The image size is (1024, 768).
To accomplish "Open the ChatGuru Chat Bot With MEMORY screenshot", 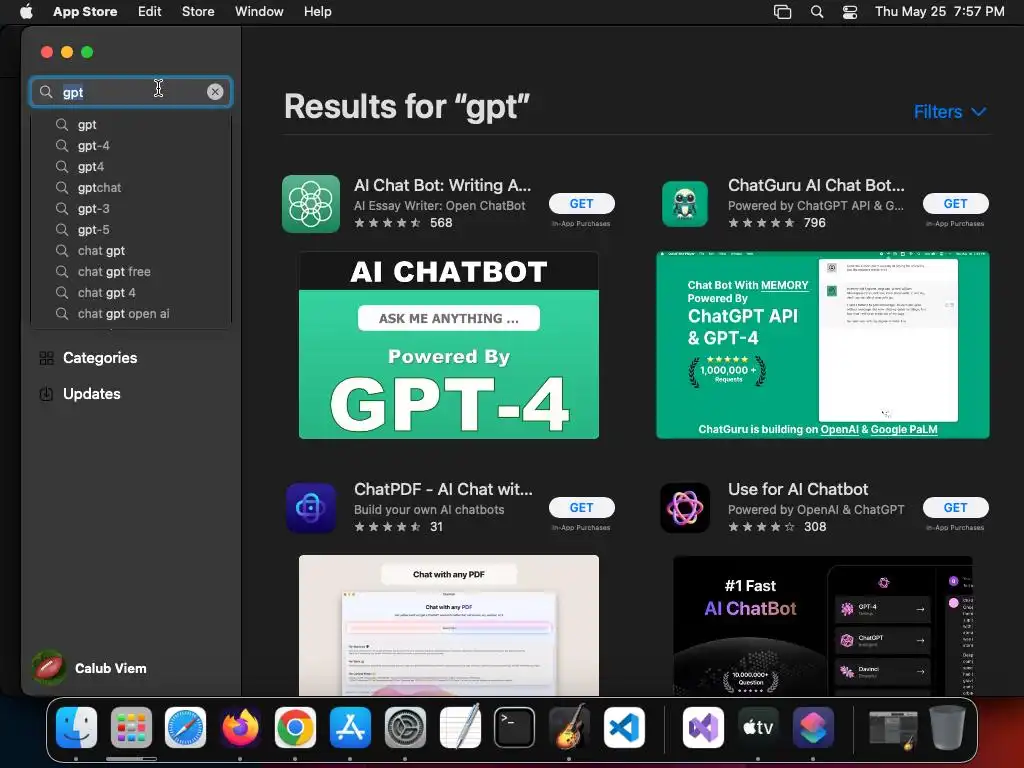I will (823, 345).
